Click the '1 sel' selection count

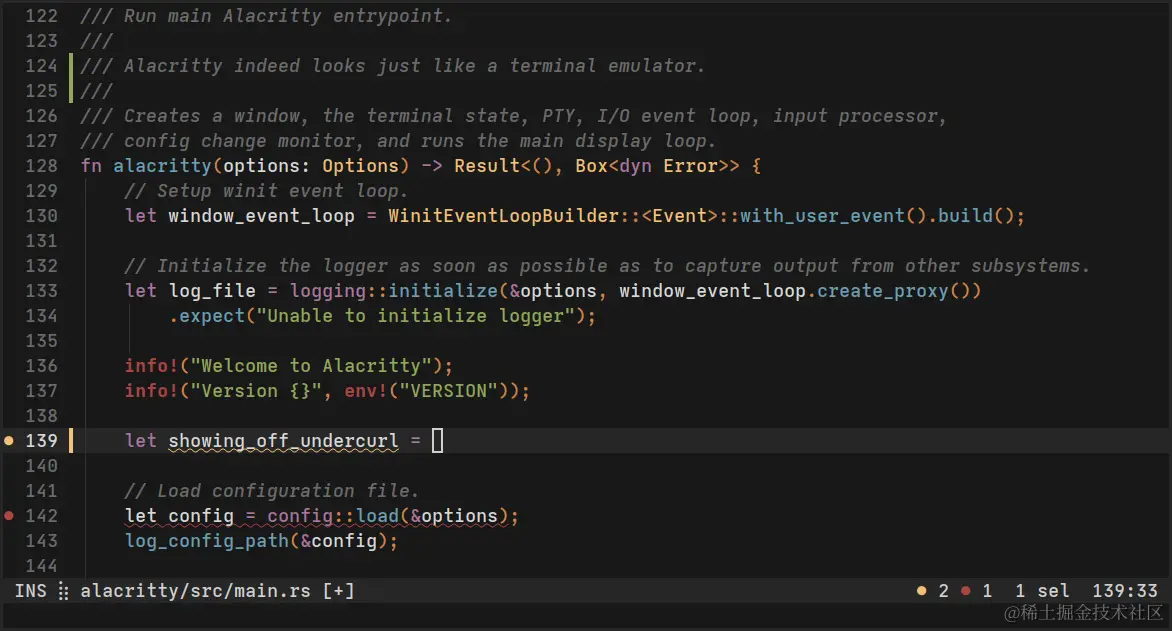1042,591
